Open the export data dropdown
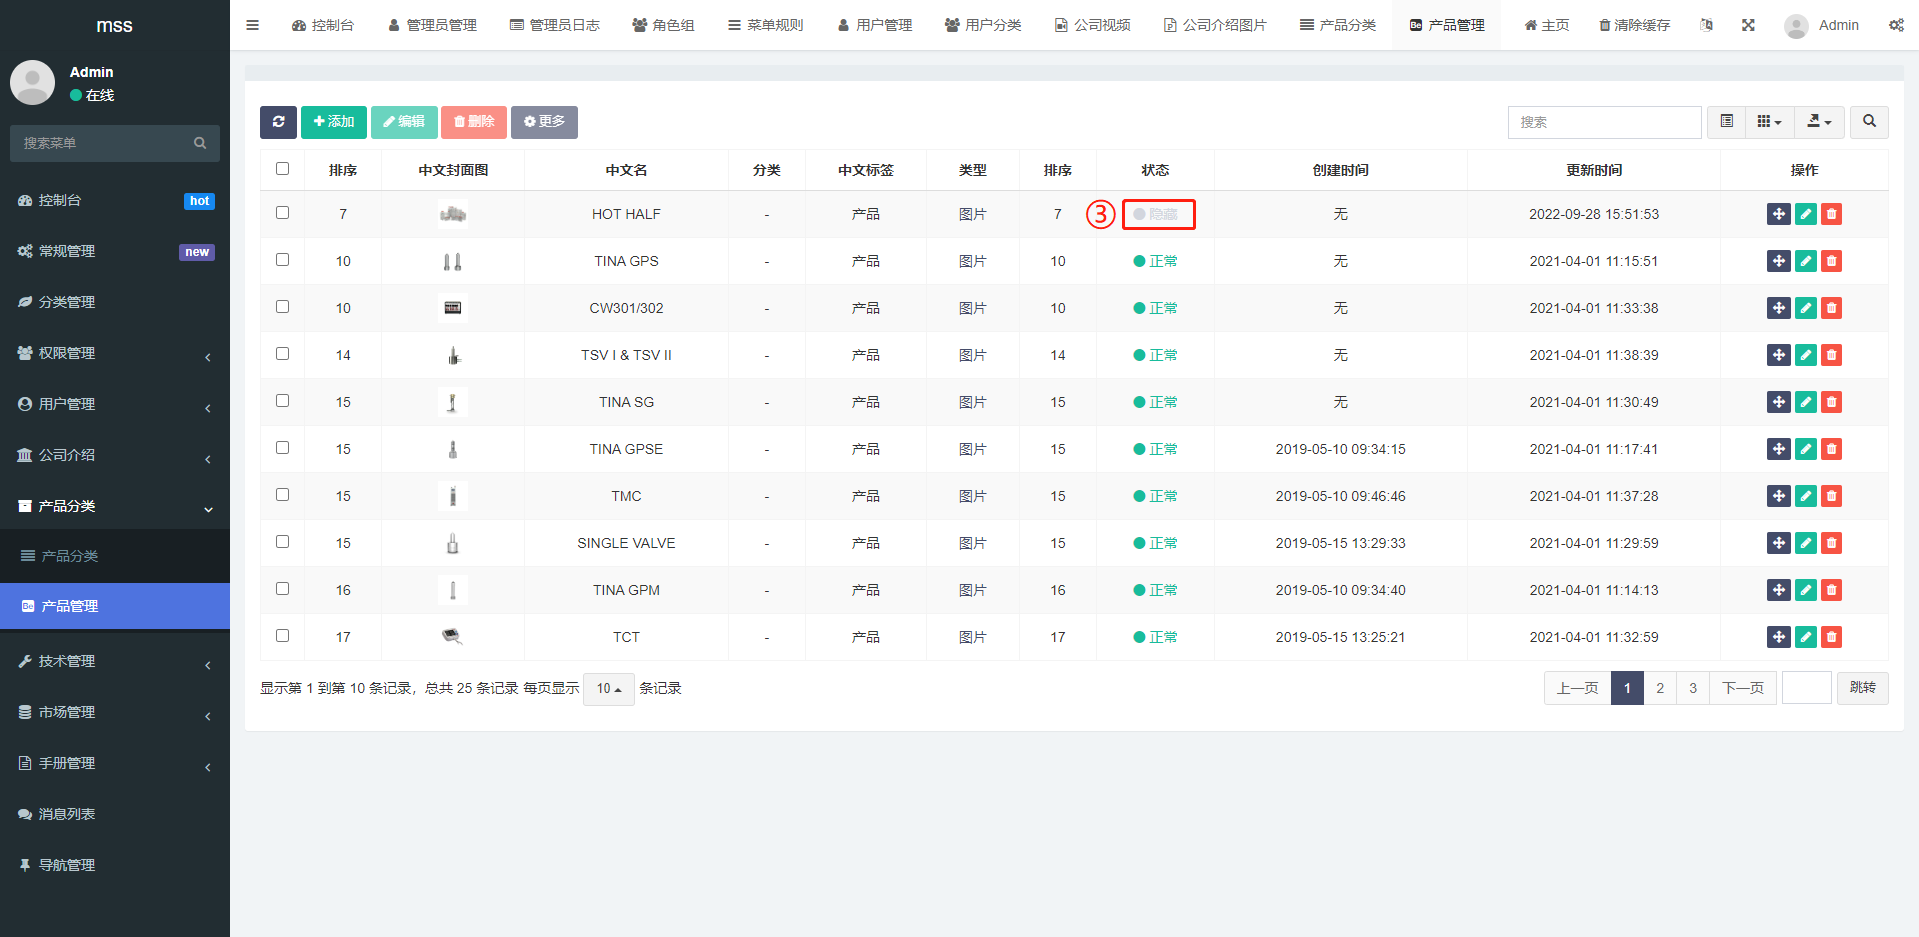The image size is (1919, 937). pos(1819,122)
